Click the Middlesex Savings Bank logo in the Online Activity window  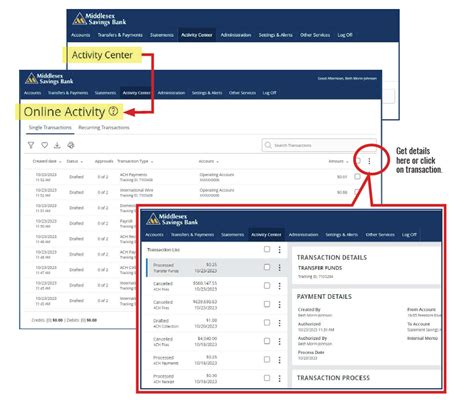[x=49, y=79]
